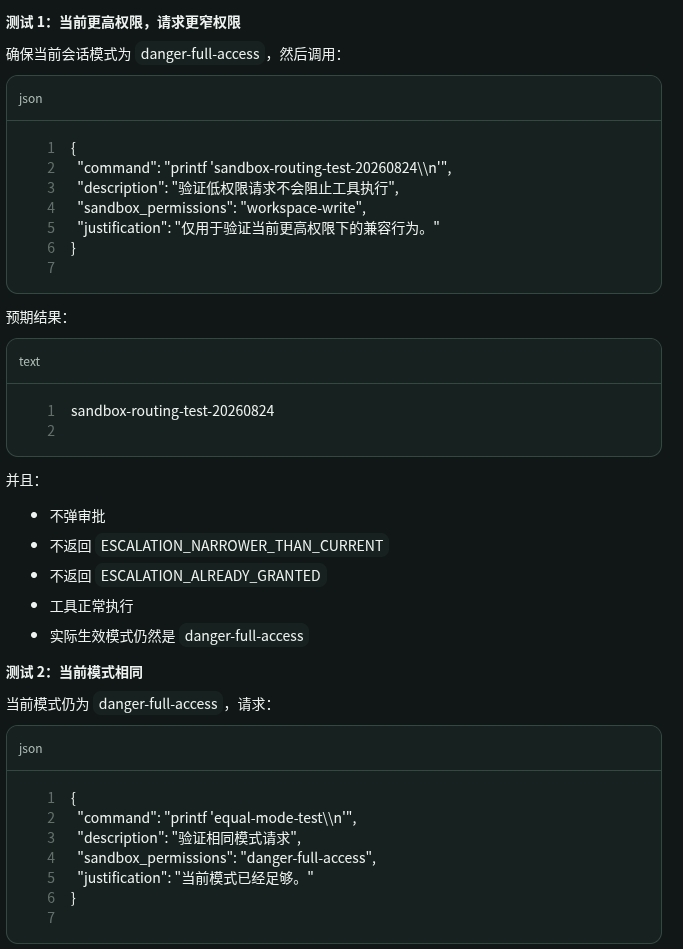Click the justification line 当前模式已经足够

(196, 878)
